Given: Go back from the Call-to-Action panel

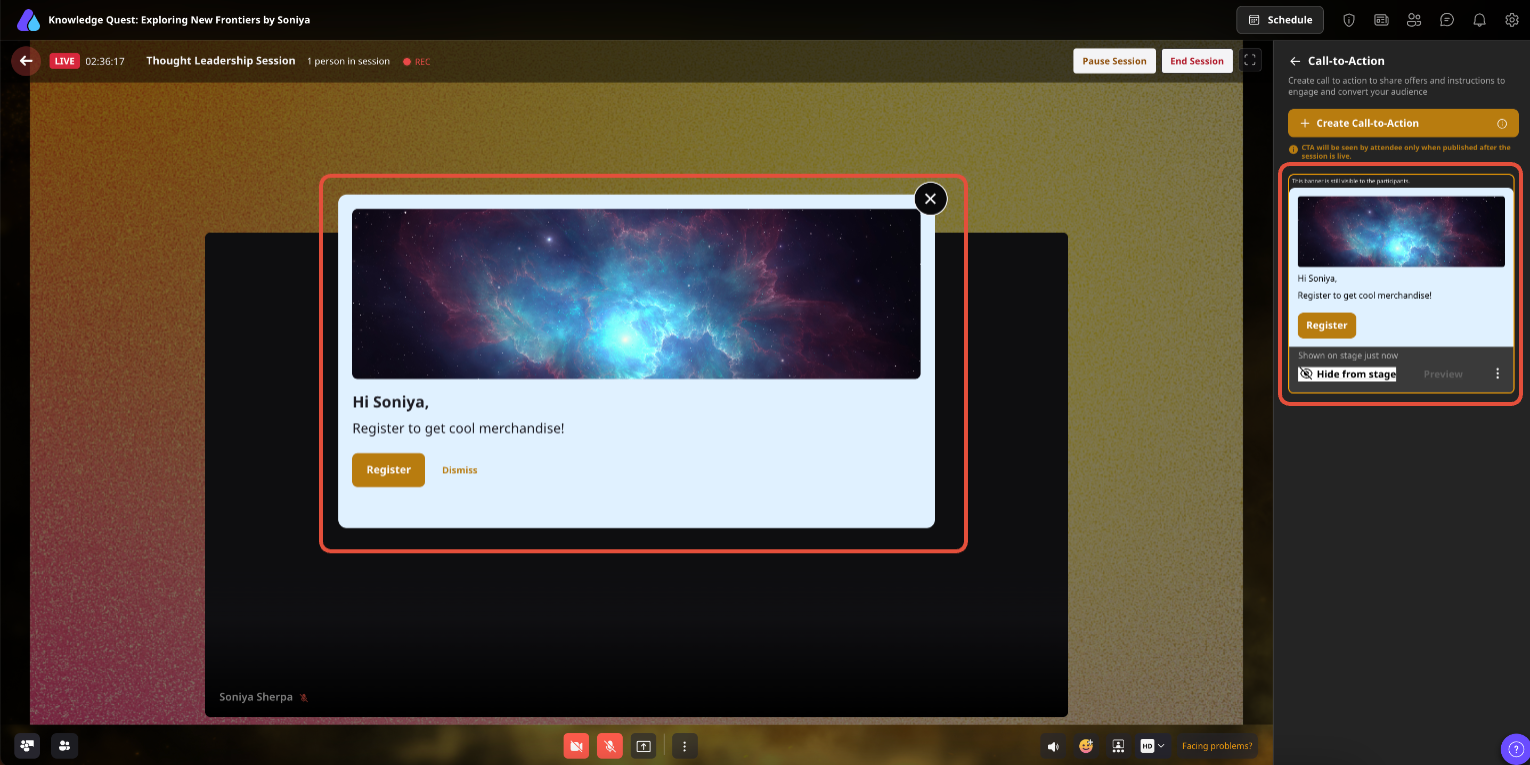Looking at the screenshot, I should pos(1295,61).
